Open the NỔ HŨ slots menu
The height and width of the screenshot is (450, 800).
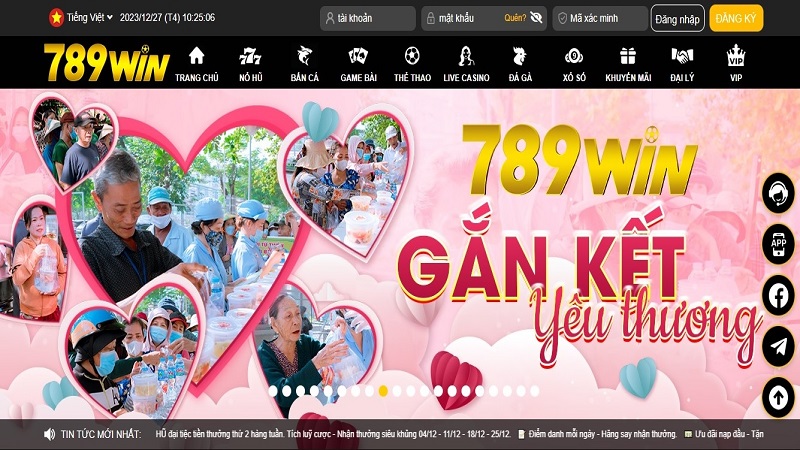[251, 64]
